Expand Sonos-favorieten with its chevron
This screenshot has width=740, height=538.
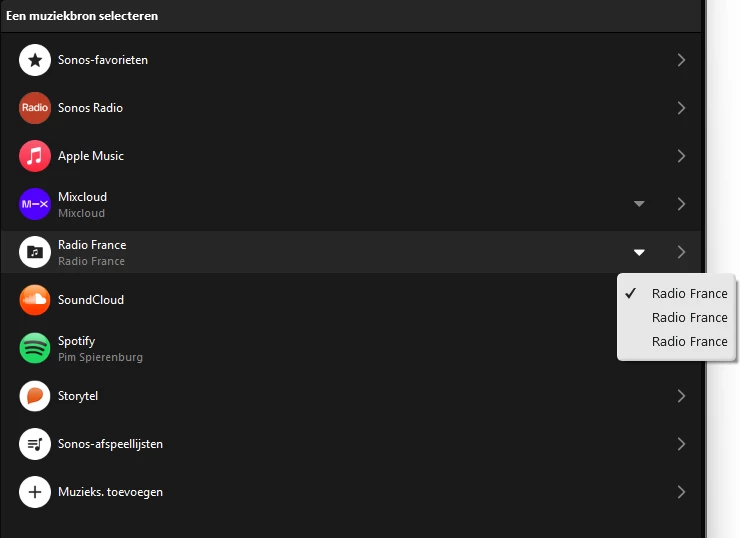click(x=681, y=60)
